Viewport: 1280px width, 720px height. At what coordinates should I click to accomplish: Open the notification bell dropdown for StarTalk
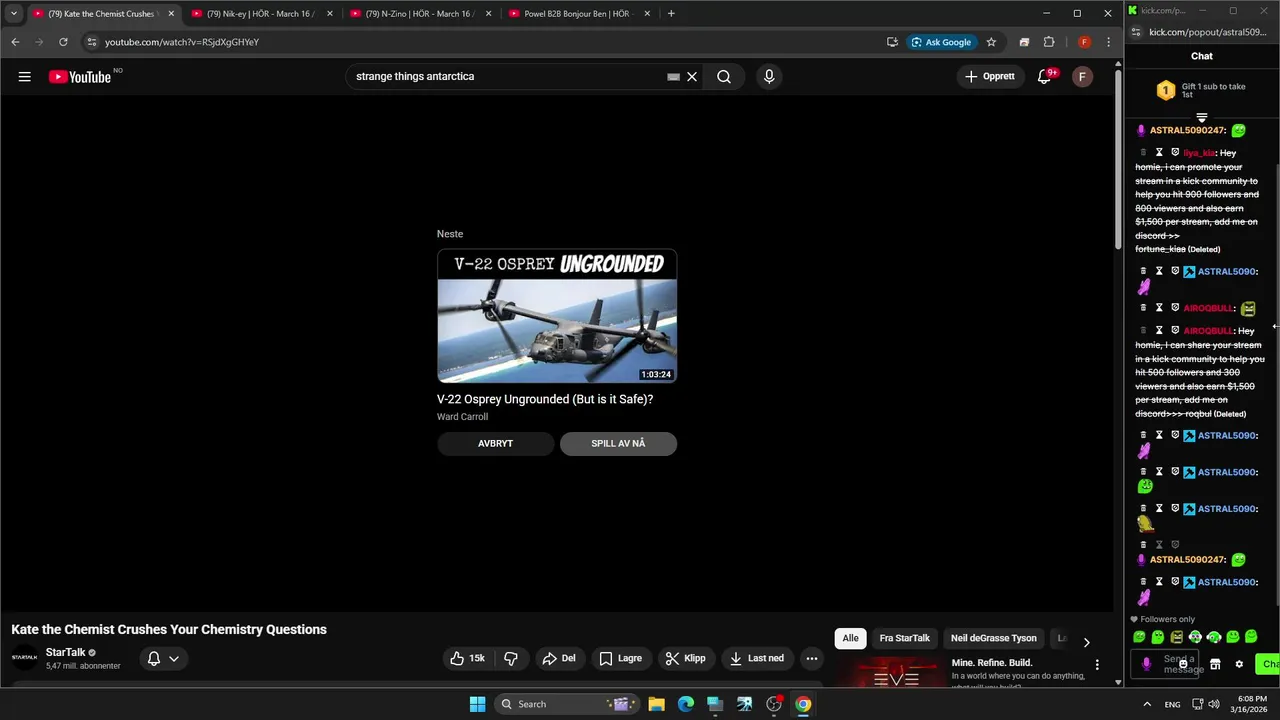(163, 658)
